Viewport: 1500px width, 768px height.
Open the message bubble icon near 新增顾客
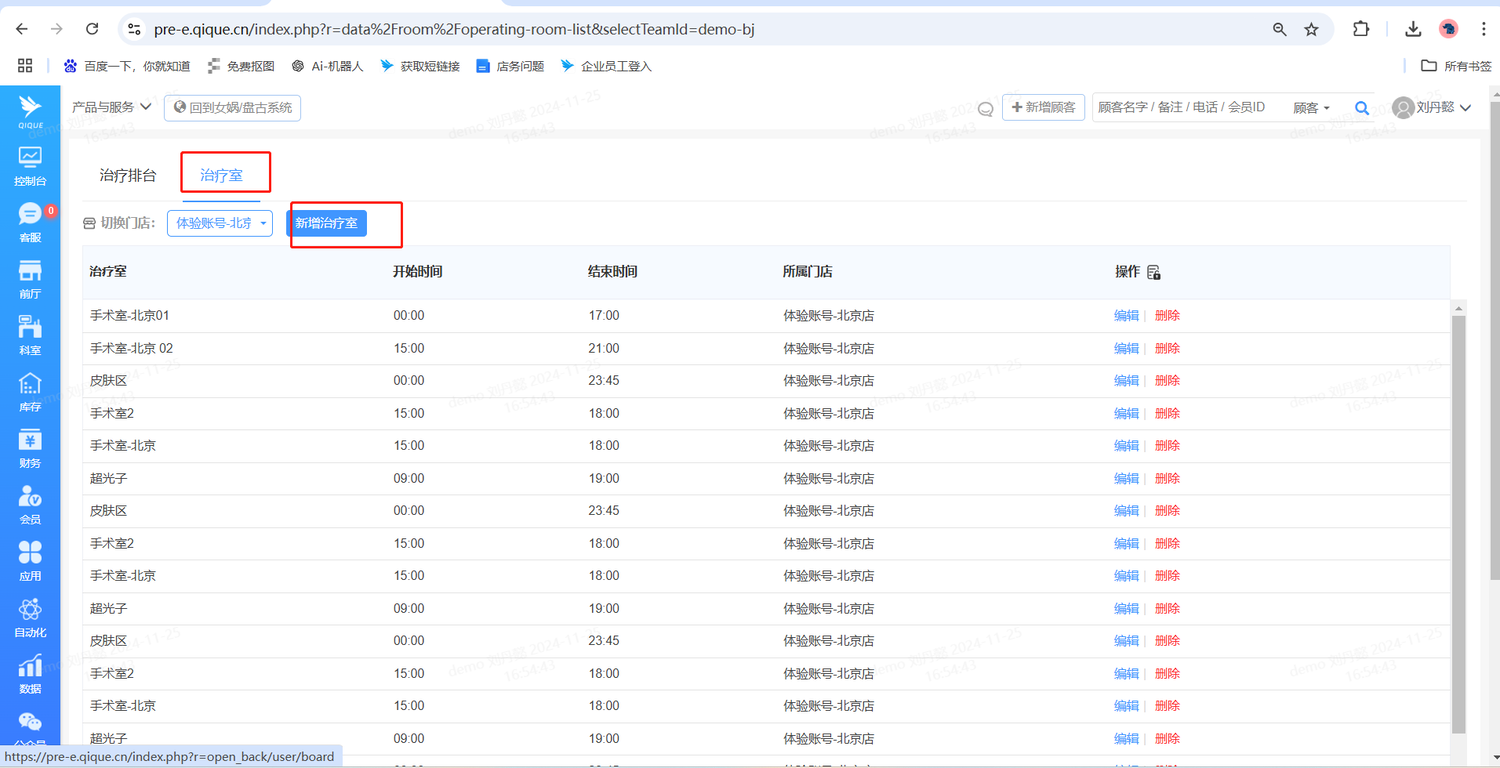point(985,109)
